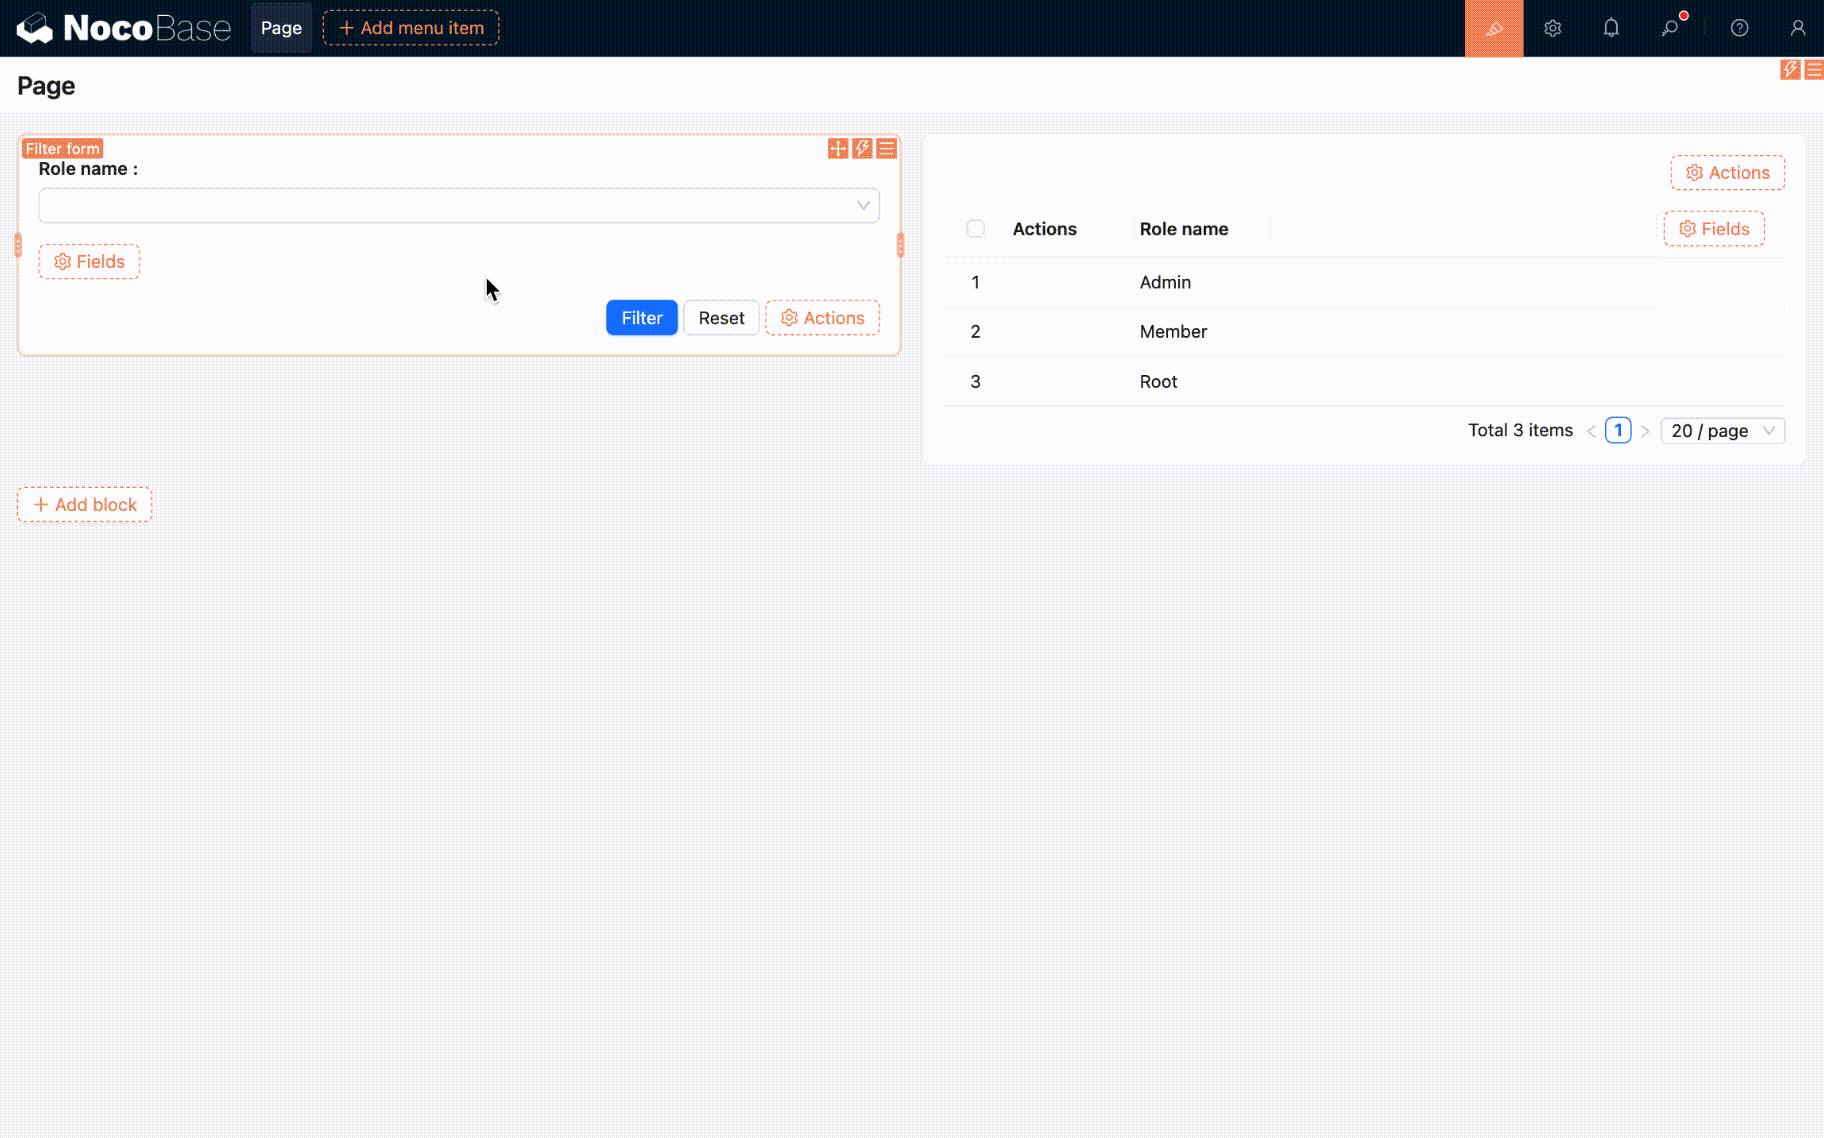
Task: Toggle the UI Editor highlighter icon
Action: point(1493,28)
